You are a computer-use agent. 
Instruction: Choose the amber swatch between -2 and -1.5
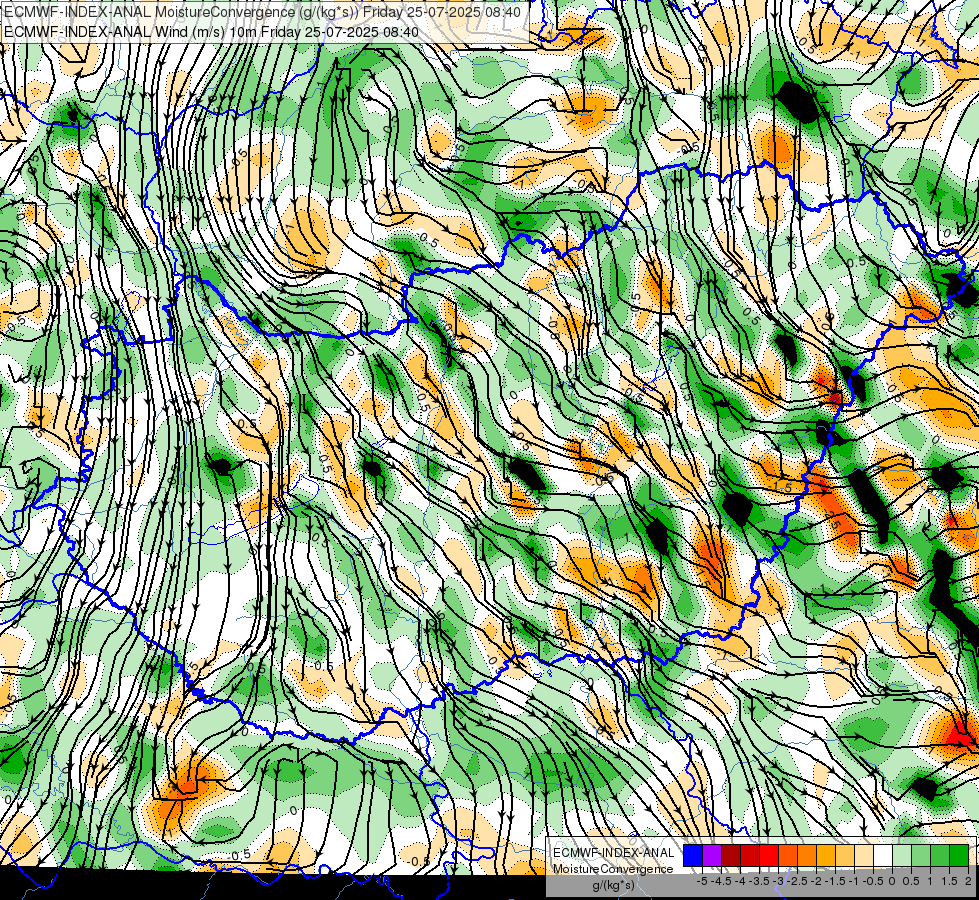826,856
